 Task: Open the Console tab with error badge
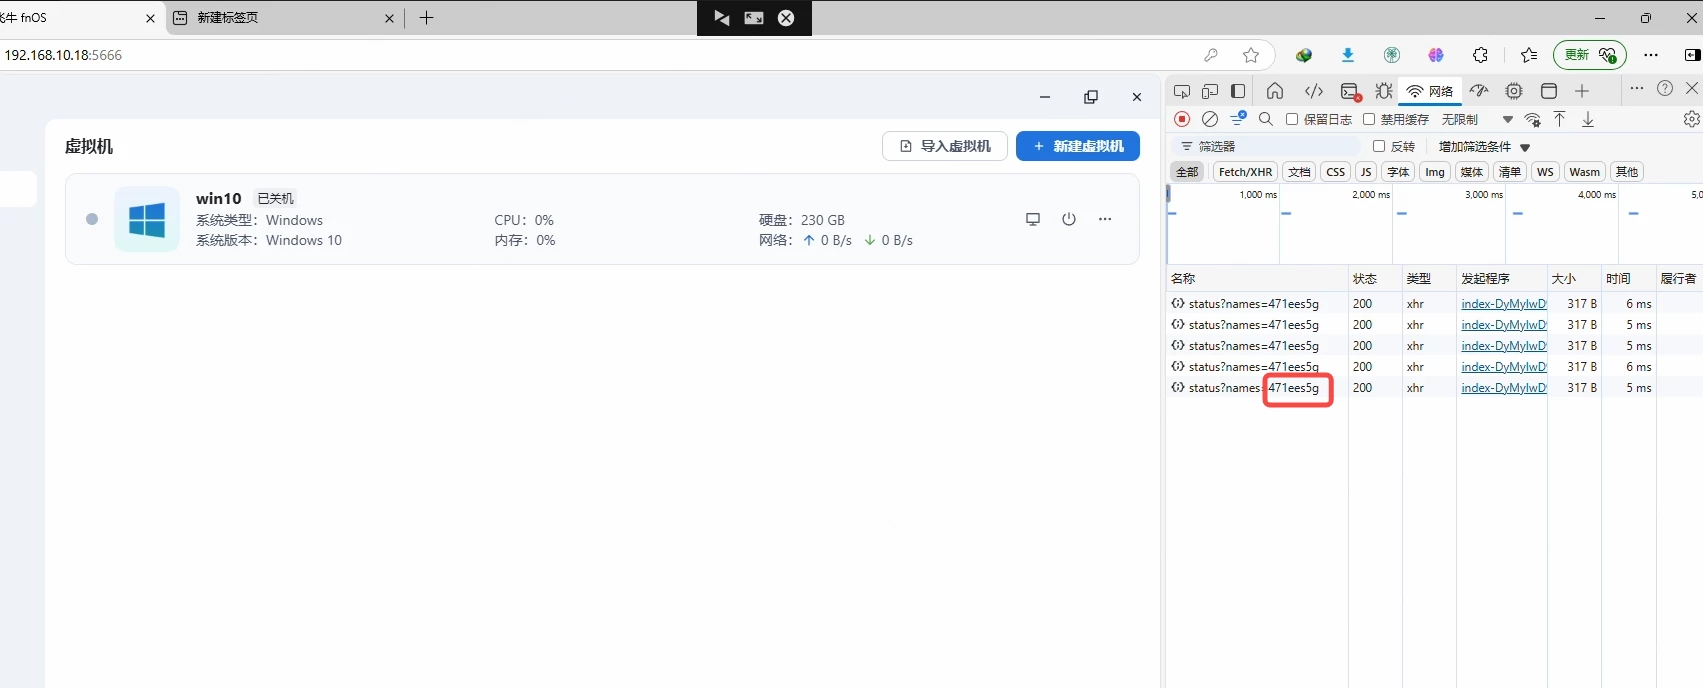(1350, 92)
